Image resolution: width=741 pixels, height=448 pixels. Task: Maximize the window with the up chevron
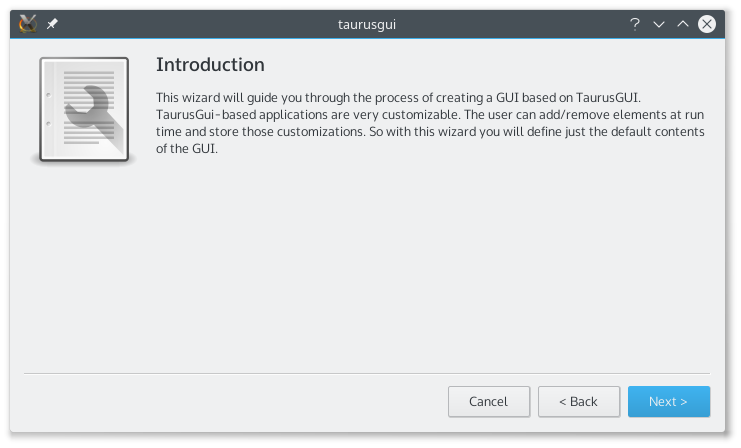[x=683, y=24]
